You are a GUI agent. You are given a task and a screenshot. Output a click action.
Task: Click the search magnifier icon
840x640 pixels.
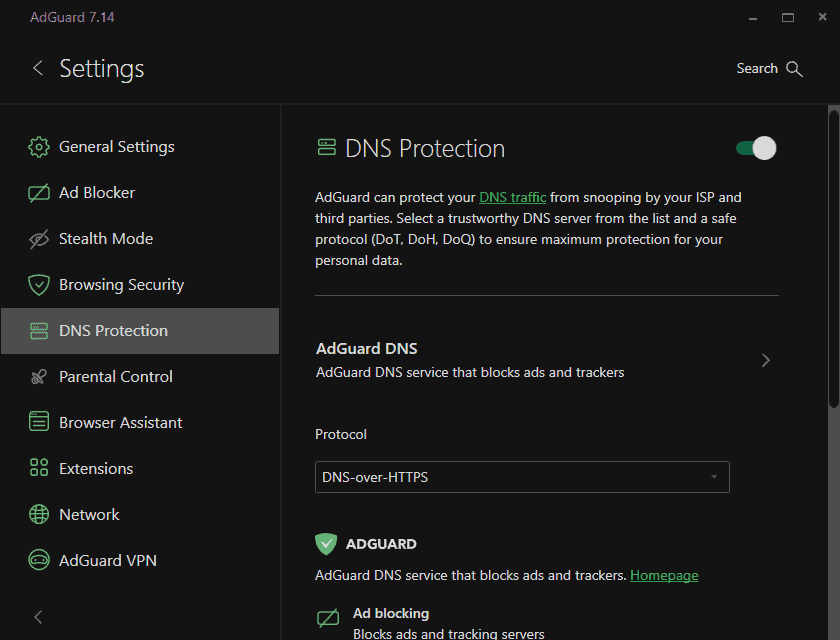(795, 69)
